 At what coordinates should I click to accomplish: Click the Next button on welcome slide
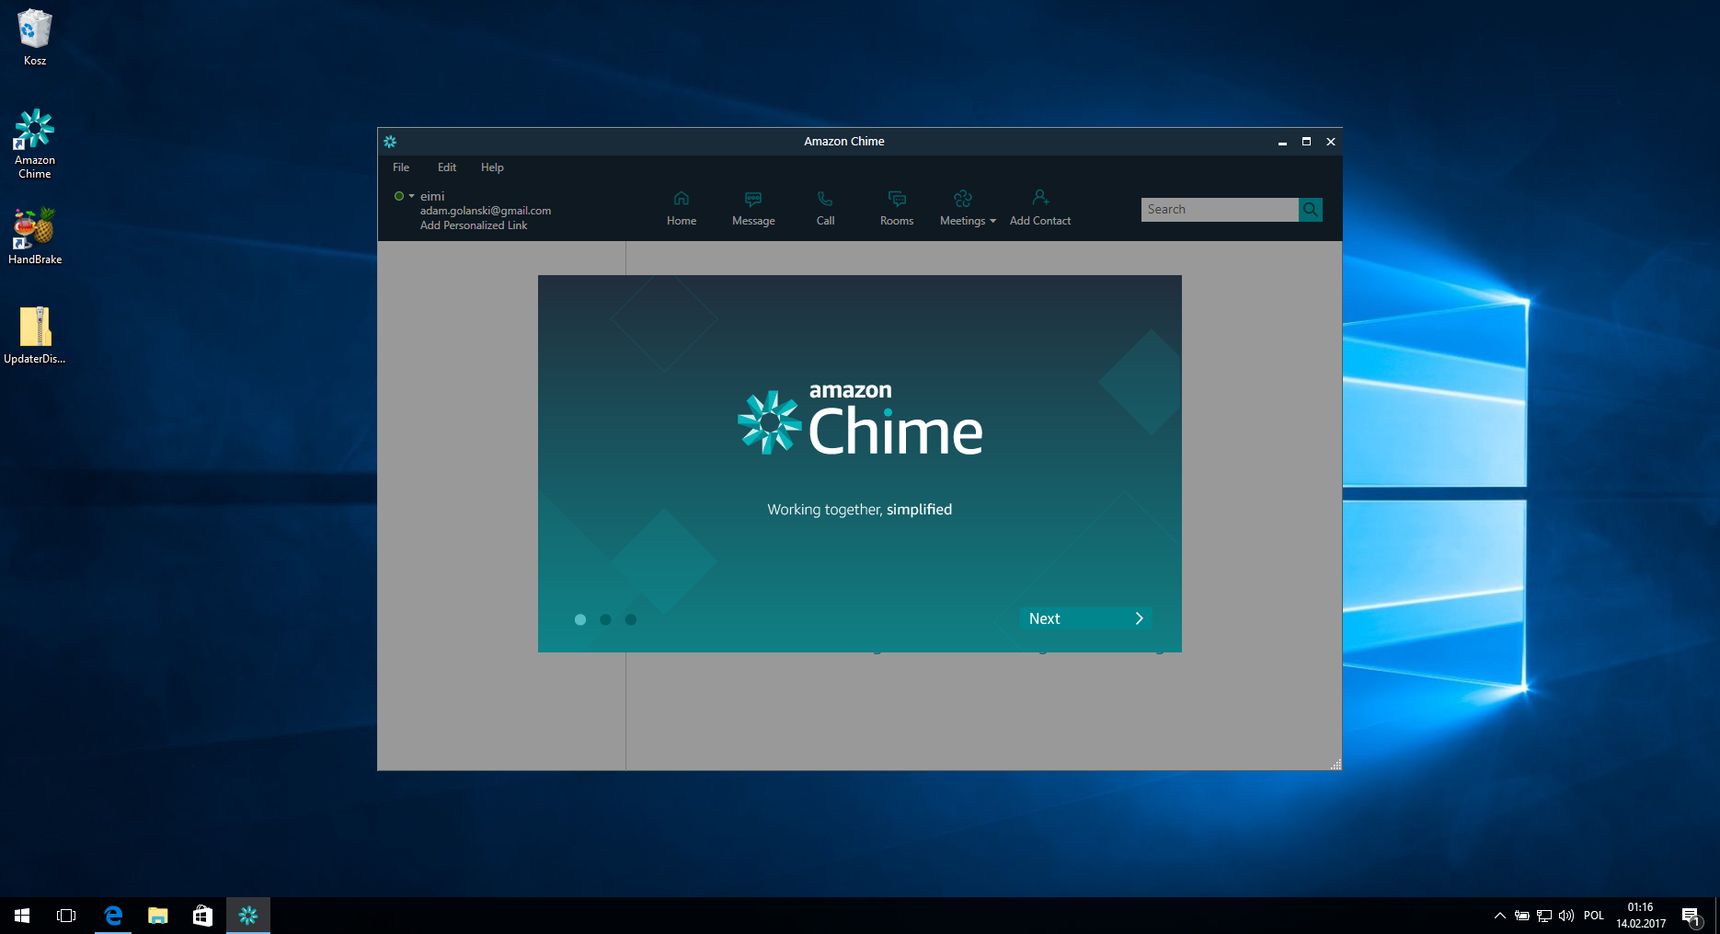pos(1085,618)
